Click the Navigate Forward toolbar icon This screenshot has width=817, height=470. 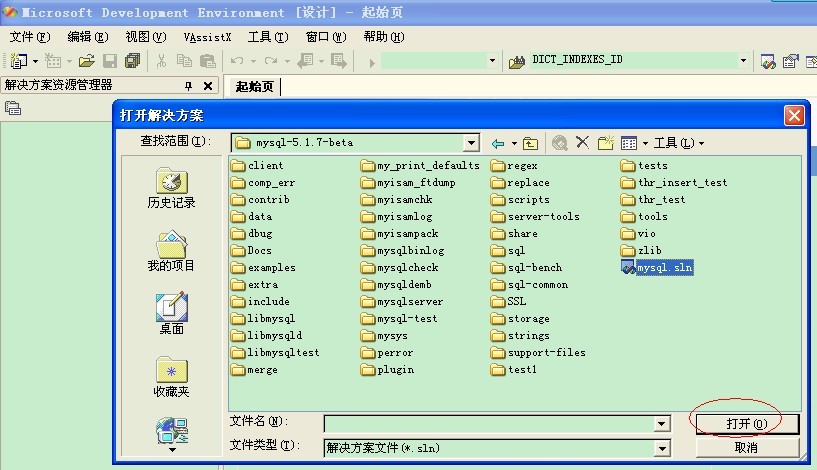pyautogui.click(x=339, y=61)
